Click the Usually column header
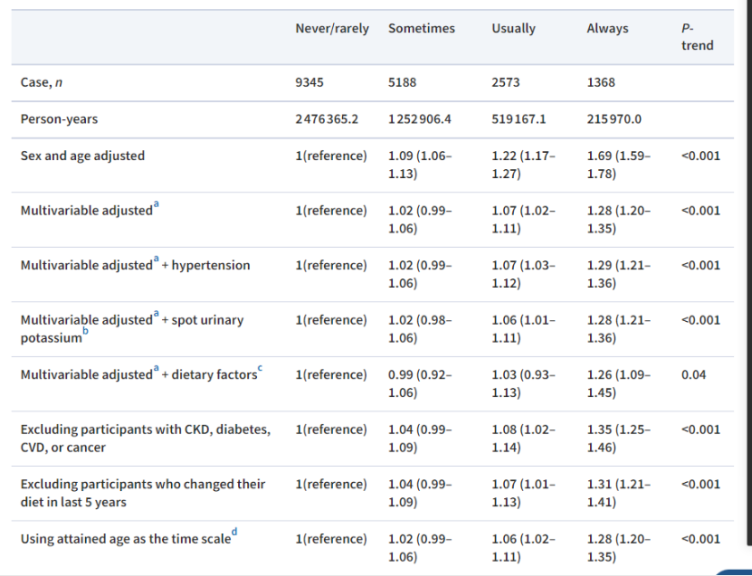The image size is (752, 576). click(513, 29)
